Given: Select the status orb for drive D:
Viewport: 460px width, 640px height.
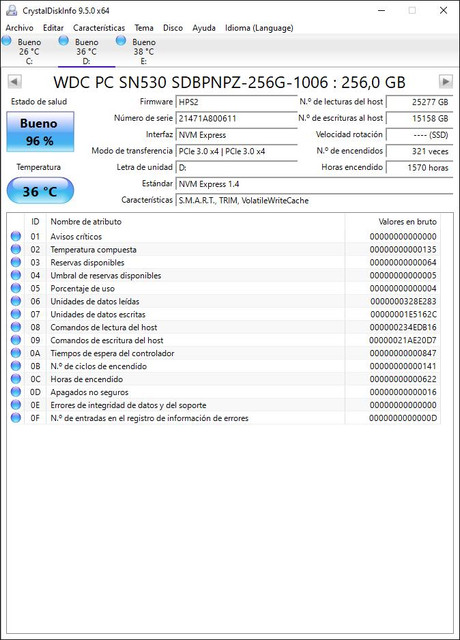Looking at the screenshot, I should click(x=64, y=40).
